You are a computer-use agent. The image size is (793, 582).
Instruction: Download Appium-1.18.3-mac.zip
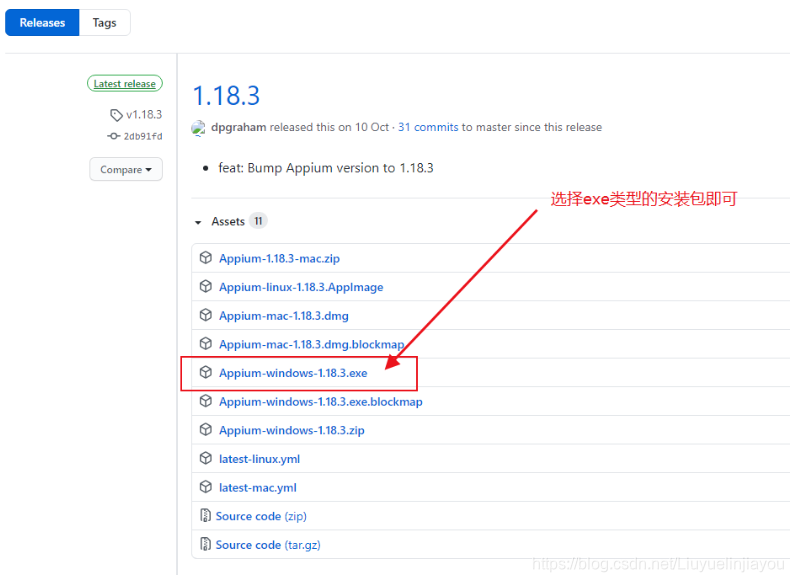click(x=279, y=258)
